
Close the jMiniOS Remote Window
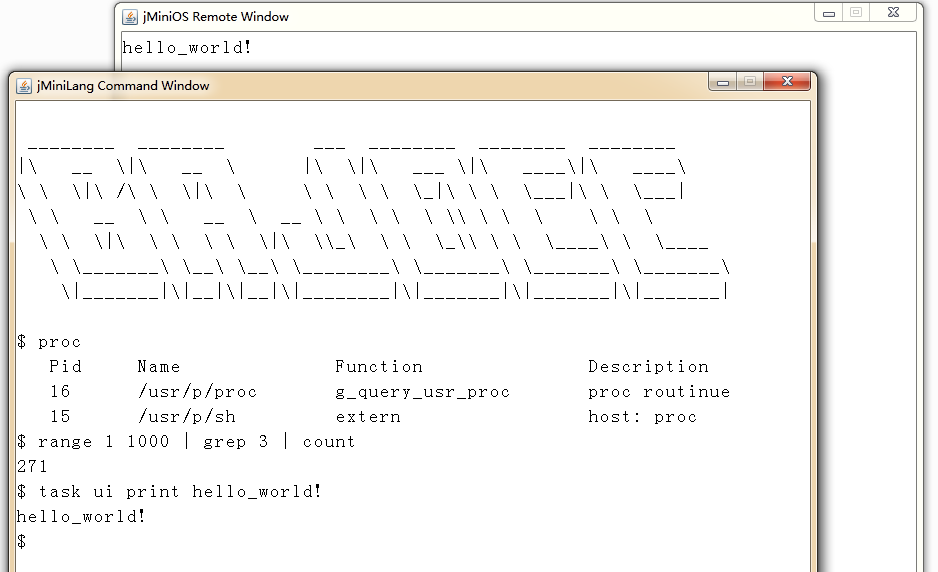pos(893,13)
